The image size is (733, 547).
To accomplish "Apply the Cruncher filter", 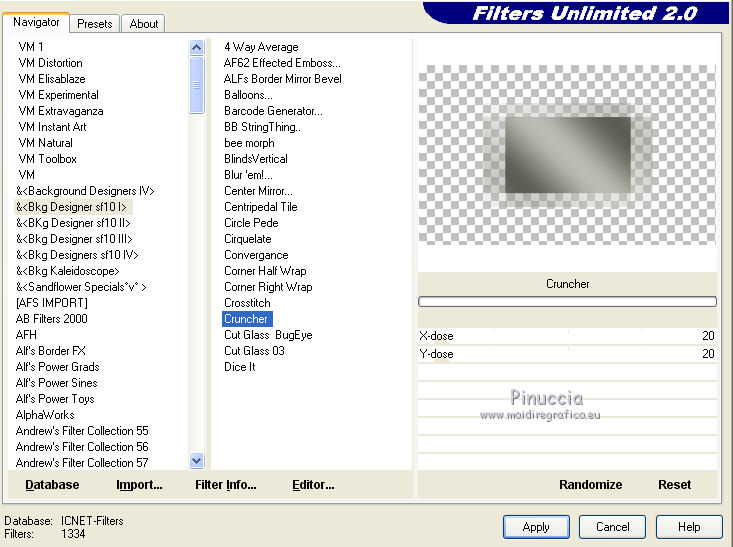I will click(x=536, y=527).
